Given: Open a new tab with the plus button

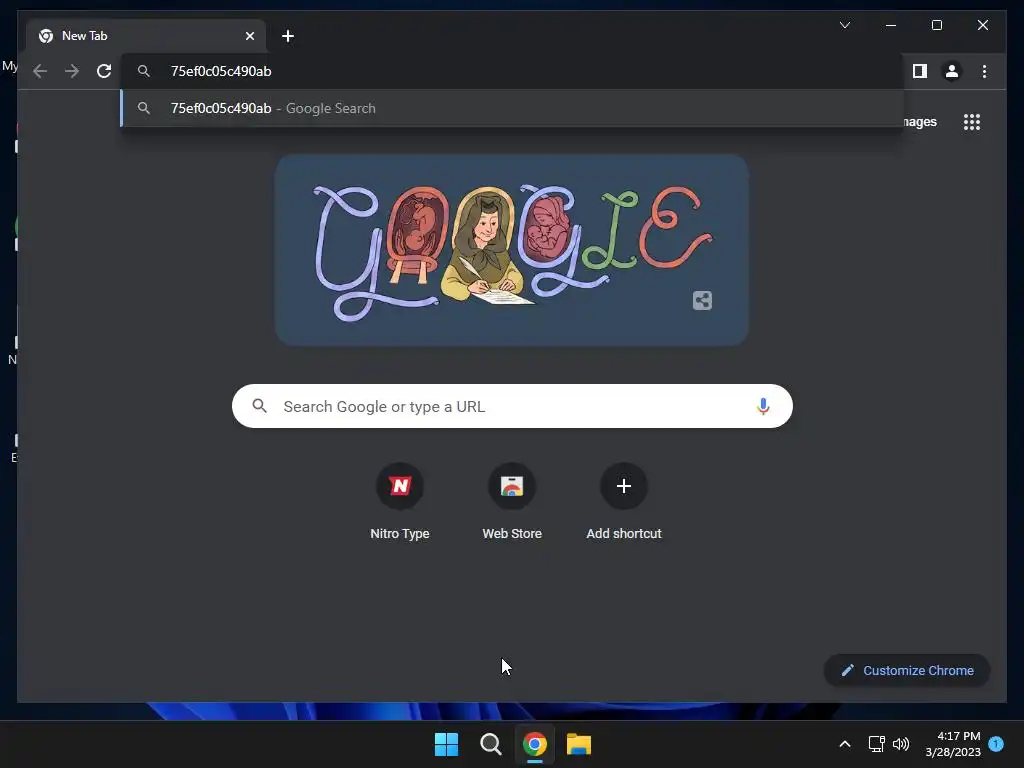Looking at the screenshot, I should 288,36.
